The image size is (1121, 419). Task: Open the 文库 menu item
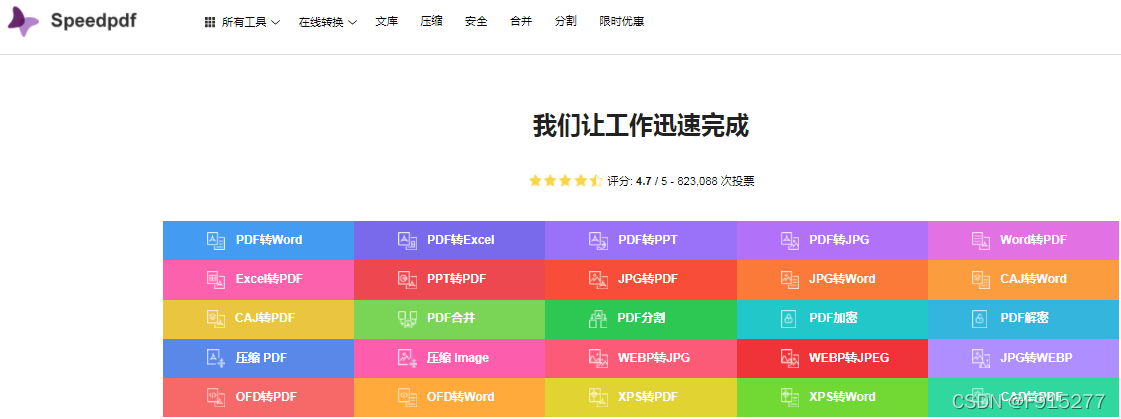click(x=387, y=21)
